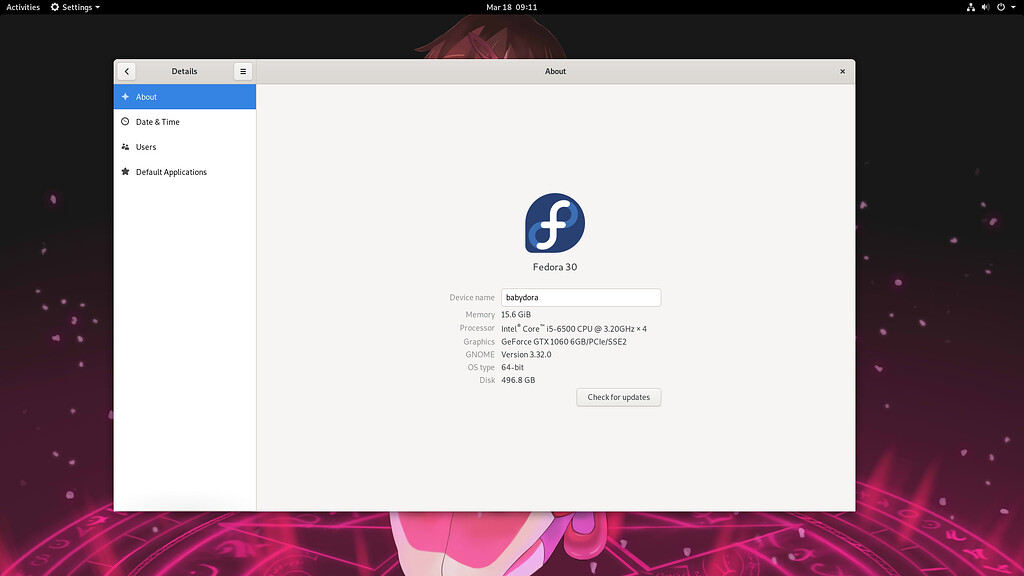This screenshot has width=1024, height=576.
Task: Click the Date & Time clock icon
Action: (x=124, y=121)
